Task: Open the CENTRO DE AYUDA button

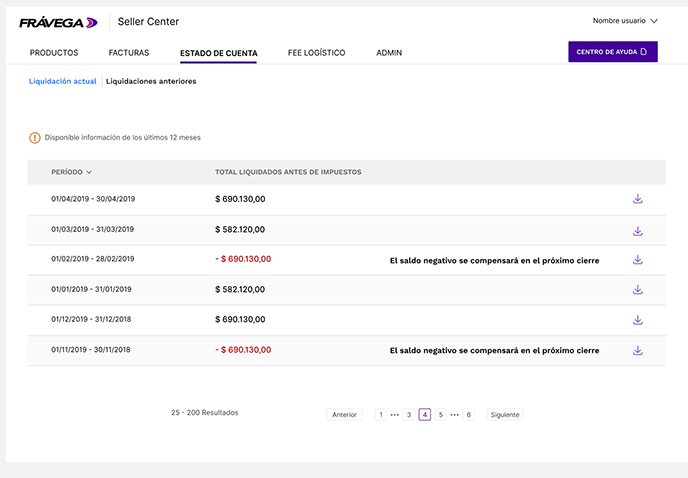Action: point(613,52)
